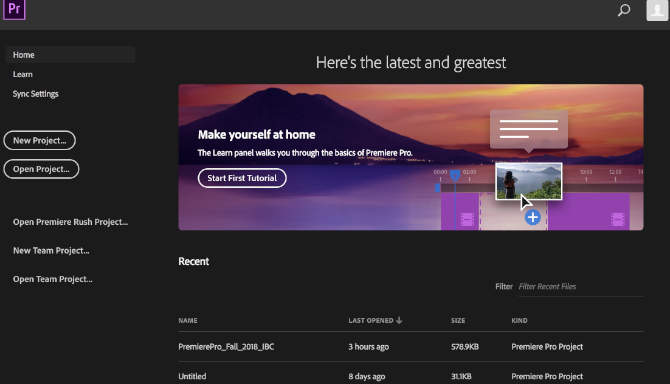Click the blue plus icon in the banner
Viewport: 670px width, 384px height.
click(x=532, y=217)
